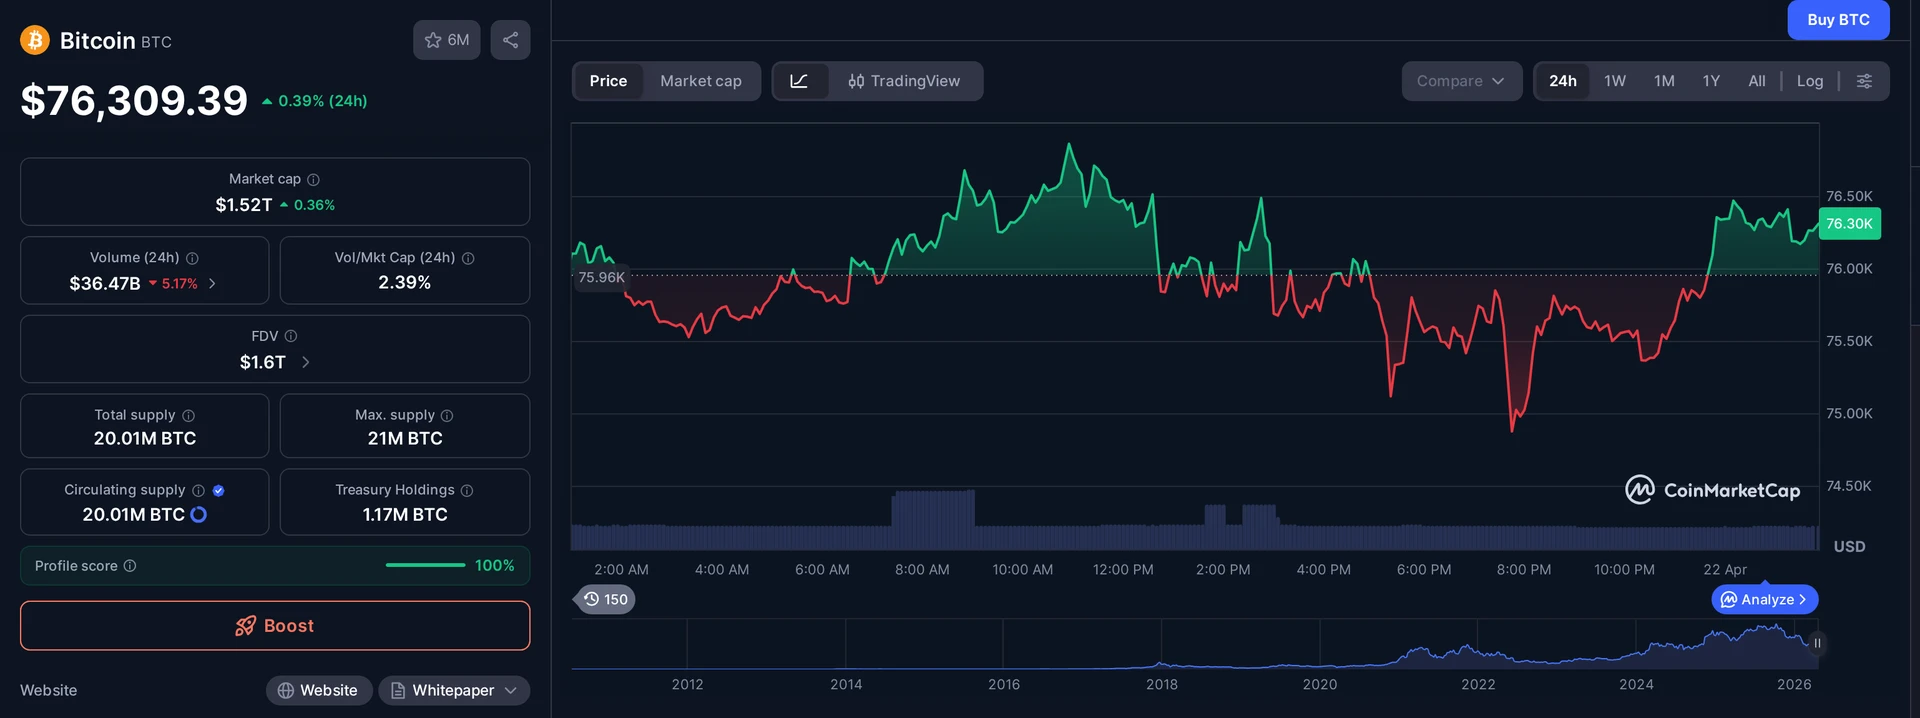
Task: Show FDV info icon
Action: [x=291, y=336]
